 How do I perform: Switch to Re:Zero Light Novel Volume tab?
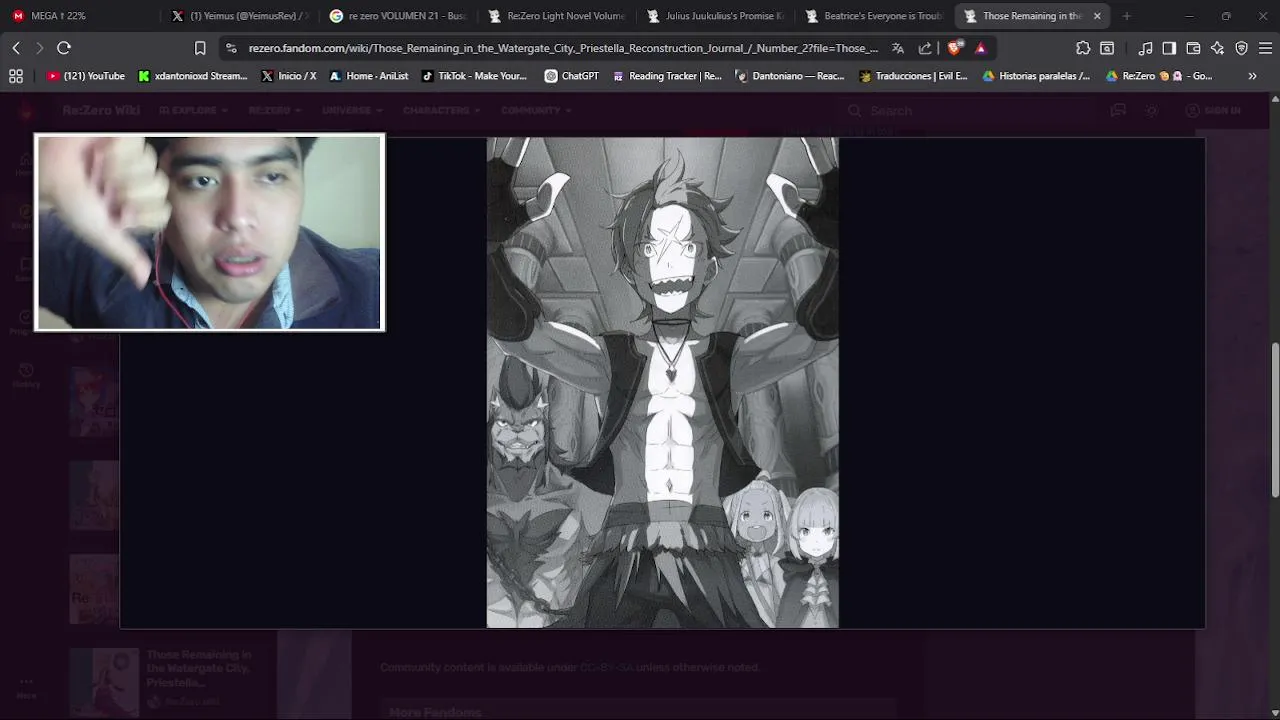tap(556, 16)
